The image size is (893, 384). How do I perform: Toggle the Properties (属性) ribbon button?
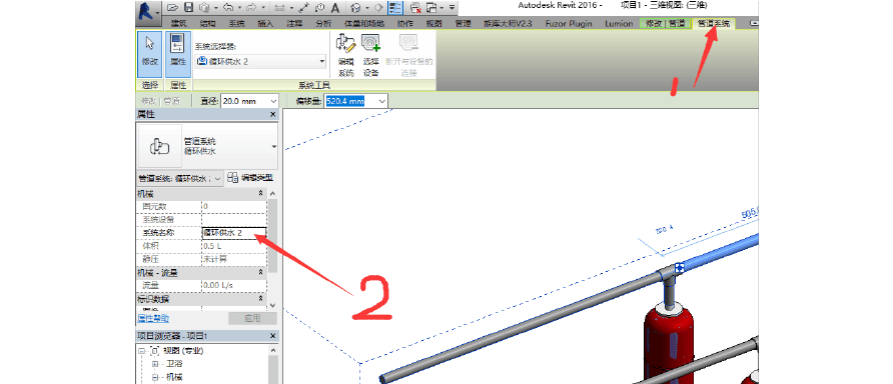[178, 54]
